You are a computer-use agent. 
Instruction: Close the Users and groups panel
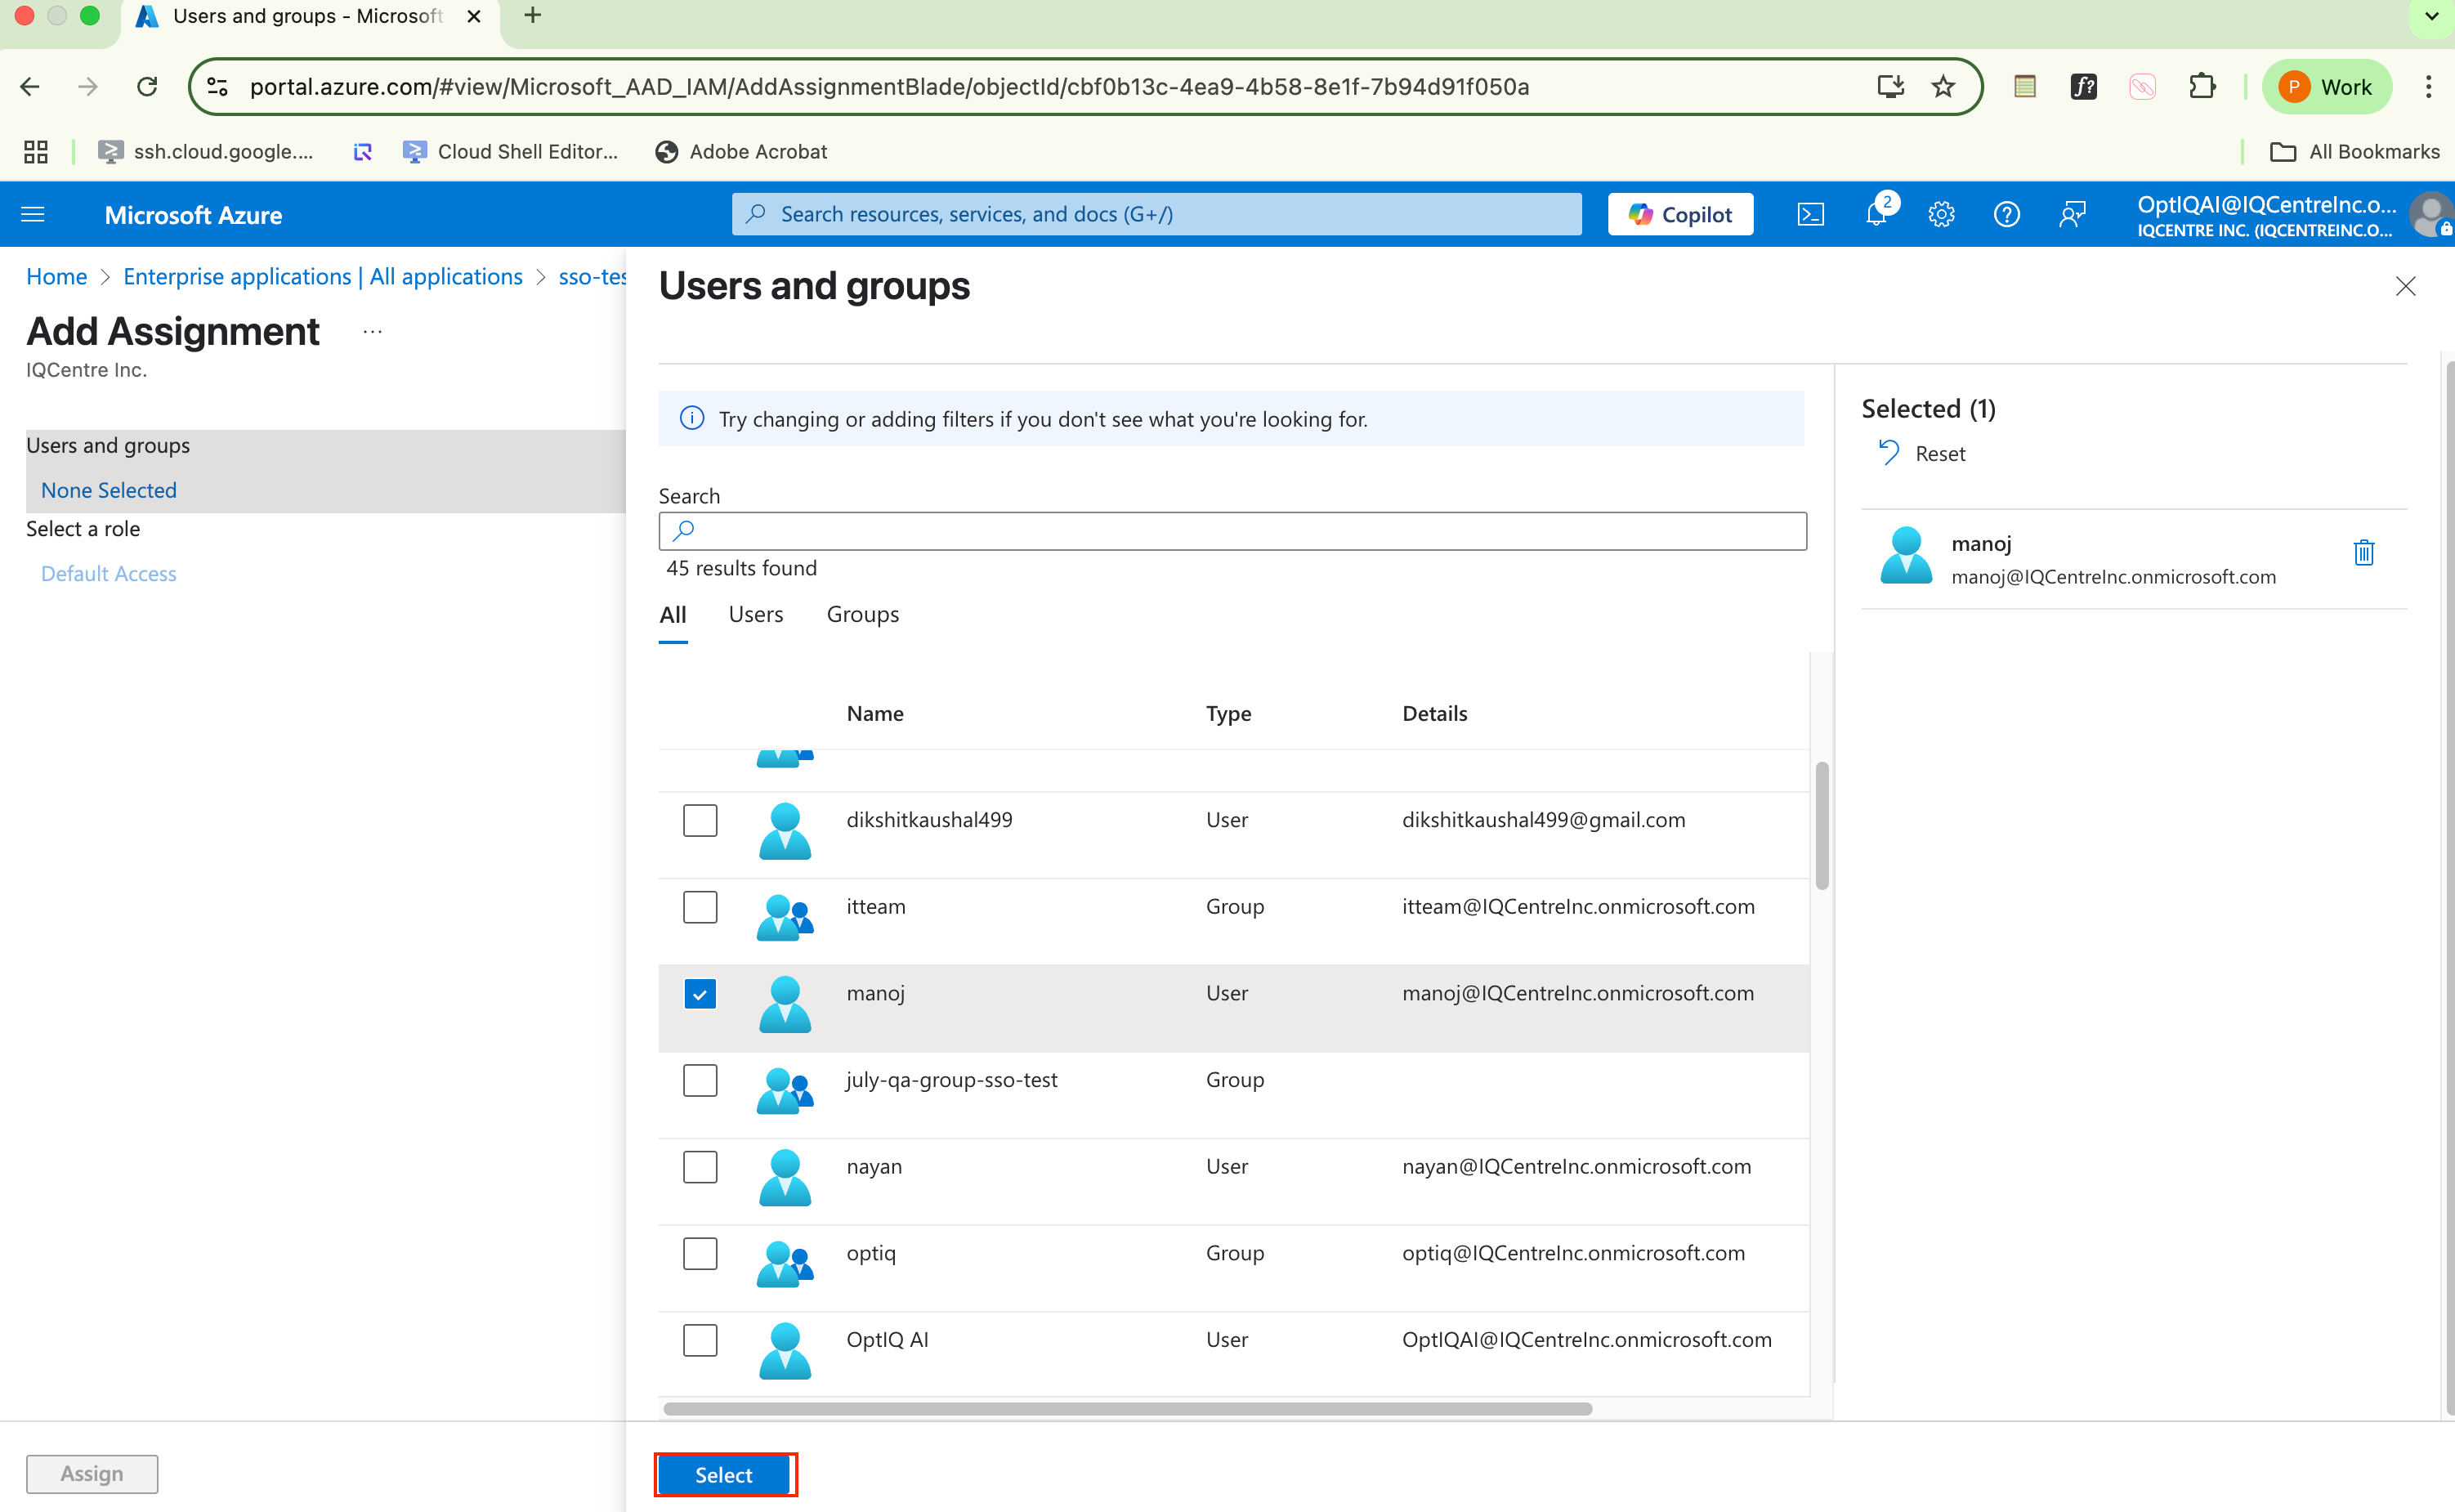coord(2405,286)
